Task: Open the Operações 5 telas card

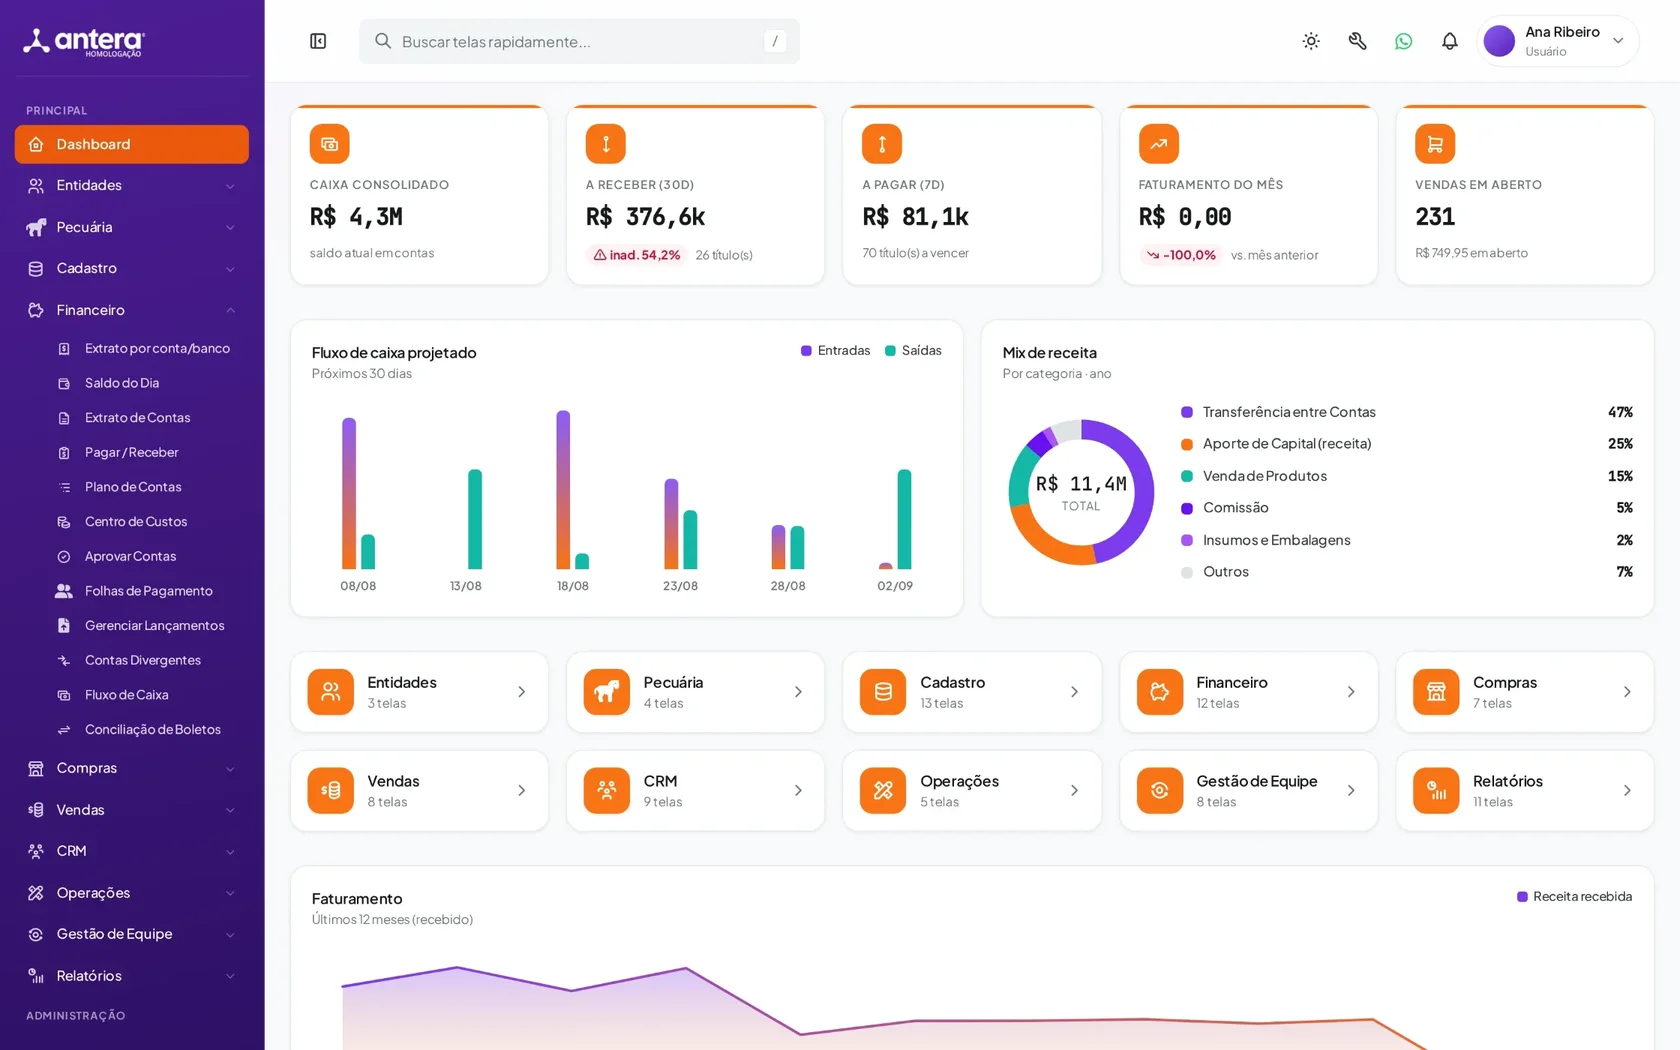Action: (972, 791)
